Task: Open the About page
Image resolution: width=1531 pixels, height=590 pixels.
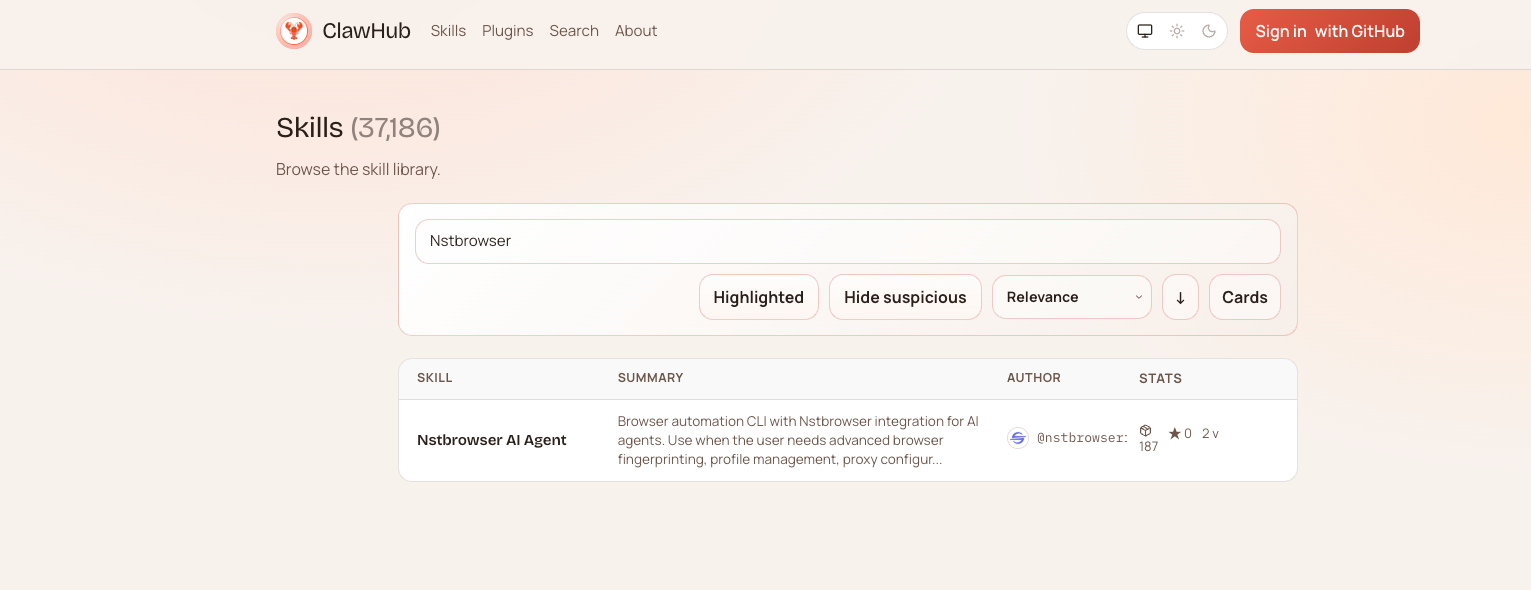Action: click(636, 31)
